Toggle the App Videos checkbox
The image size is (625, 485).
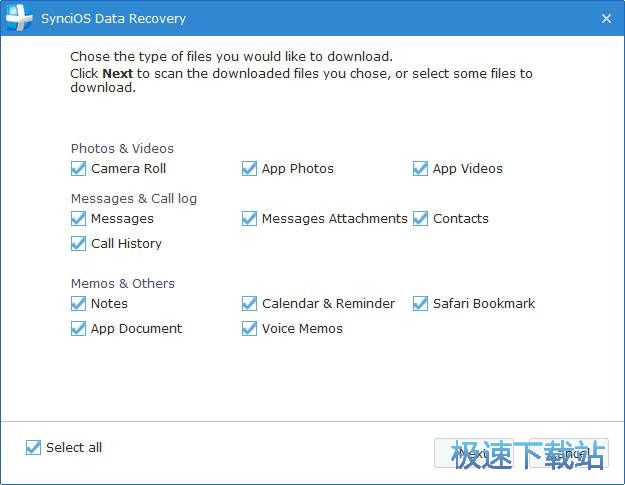click(421, 169)
